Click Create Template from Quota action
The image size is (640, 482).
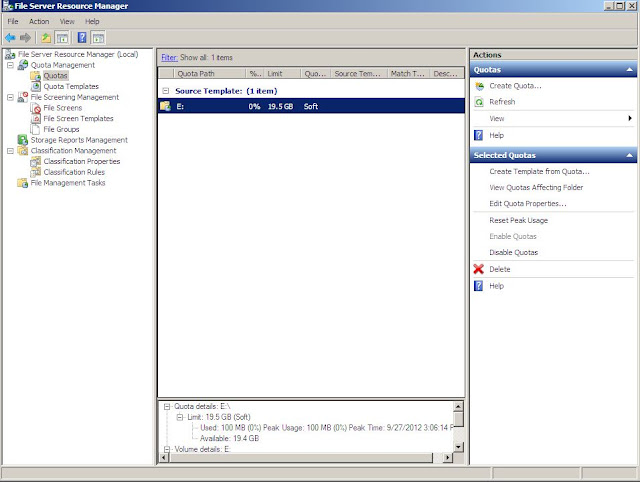coord(539,171)
